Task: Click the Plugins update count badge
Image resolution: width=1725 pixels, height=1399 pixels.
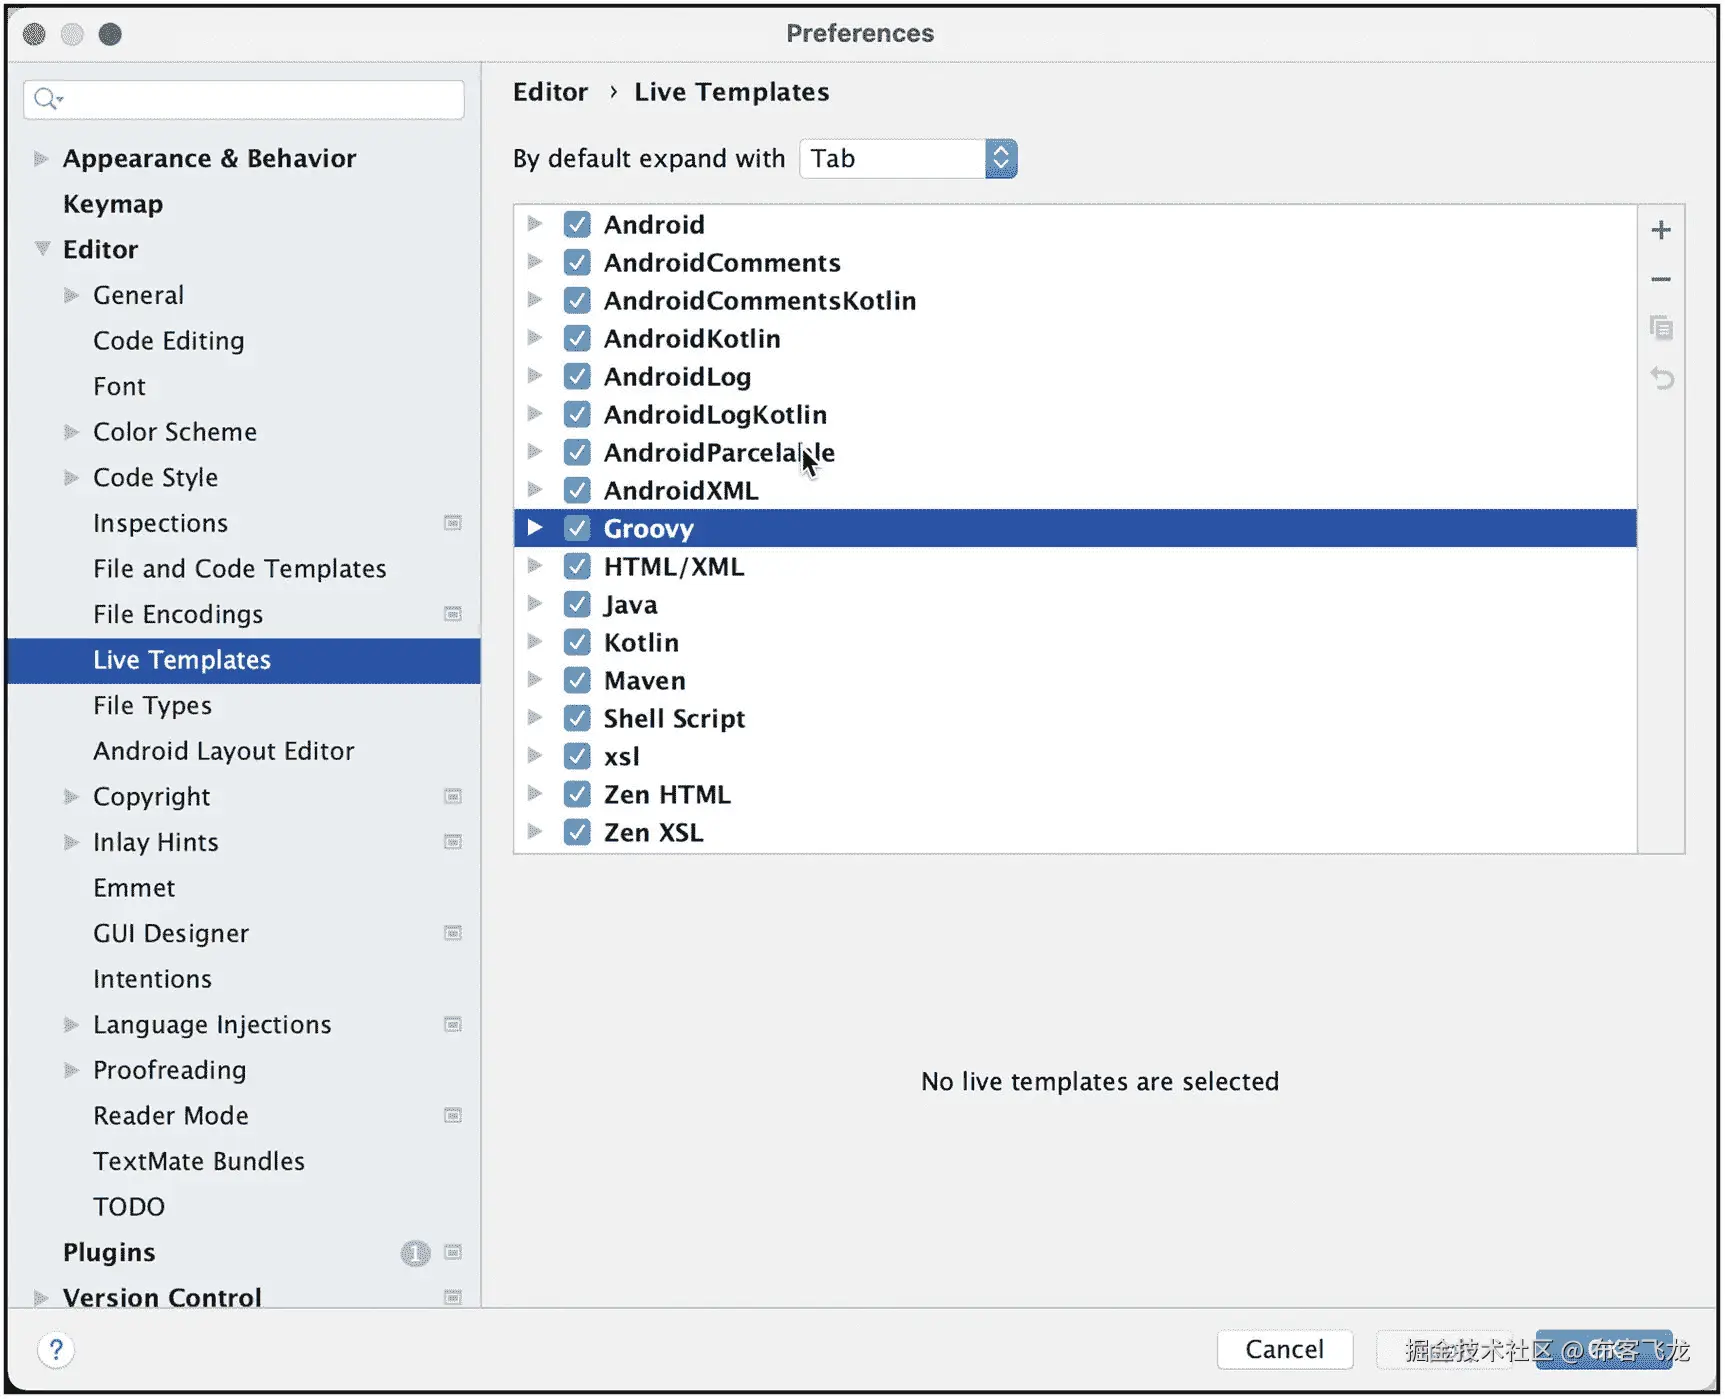Action: [415, 1252]
